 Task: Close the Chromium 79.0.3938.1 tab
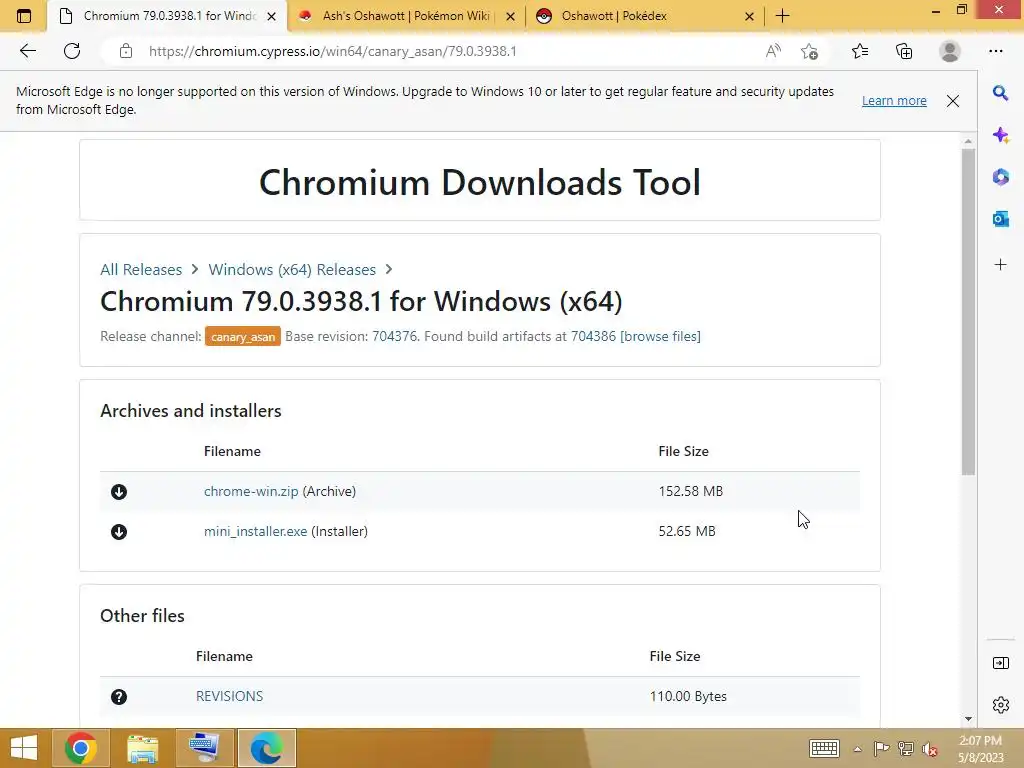(x=272, y=16)
